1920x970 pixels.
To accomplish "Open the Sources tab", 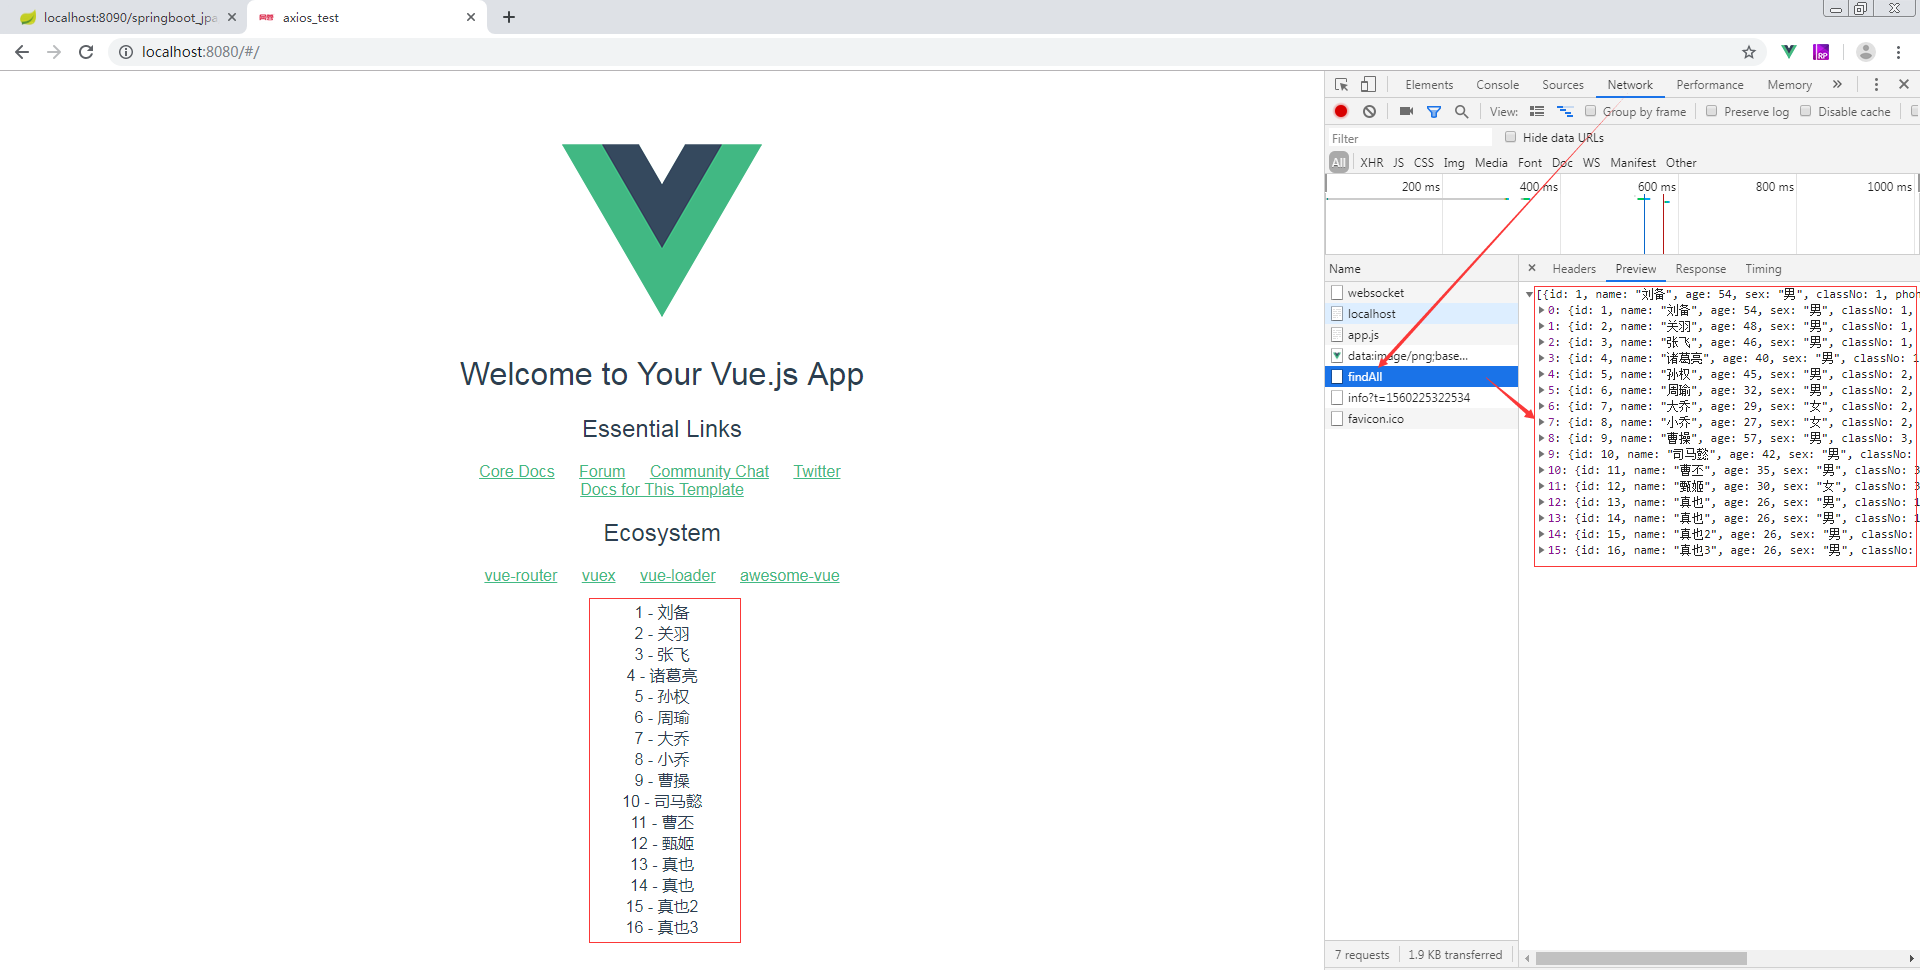I will click(1563, 85).
